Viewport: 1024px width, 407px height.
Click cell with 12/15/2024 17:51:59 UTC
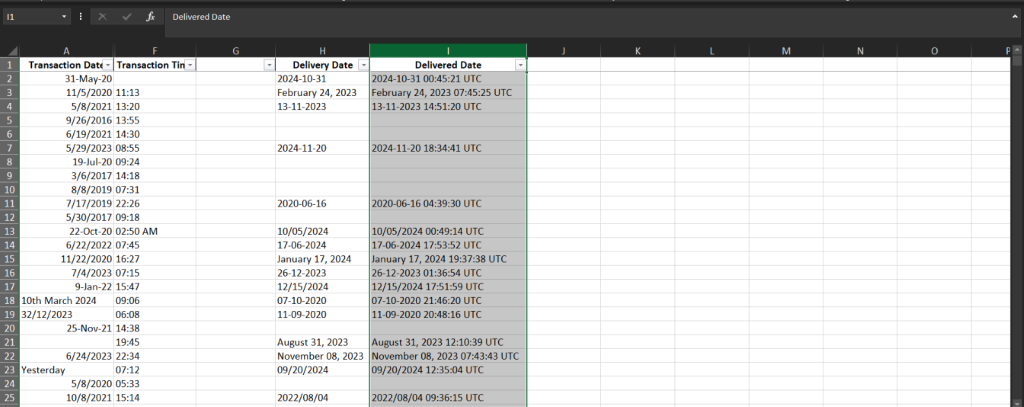[x=448, y=287]
